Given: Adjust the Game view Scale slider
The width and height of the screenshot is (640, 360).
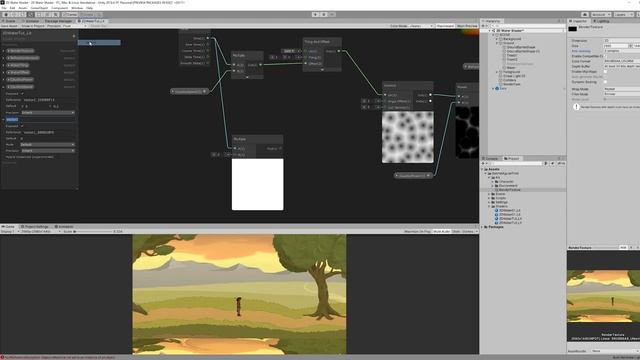Looking at the screenshot, I should pos(93,231).
